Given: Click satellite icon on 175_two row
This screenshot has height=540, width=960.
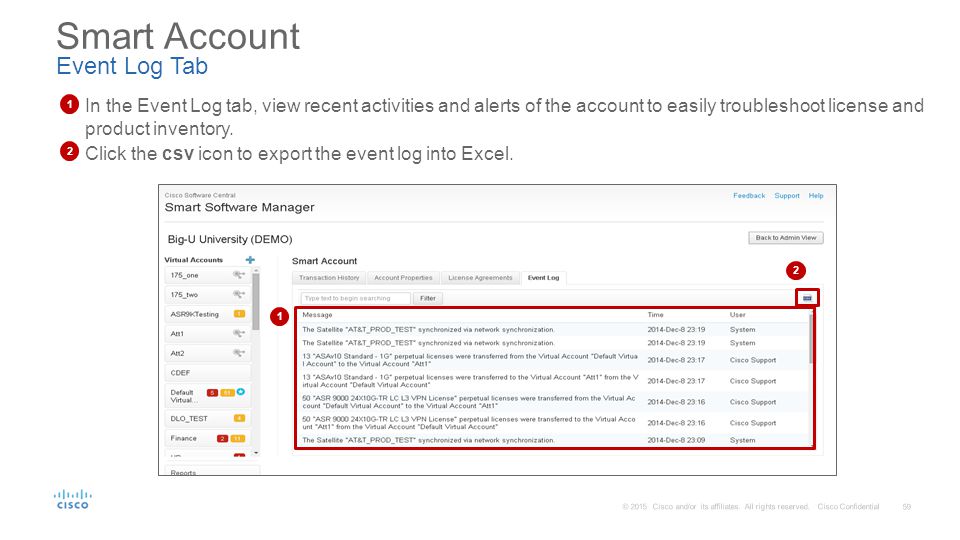Looking at the screenshot, I should click(x=239, y=294).
